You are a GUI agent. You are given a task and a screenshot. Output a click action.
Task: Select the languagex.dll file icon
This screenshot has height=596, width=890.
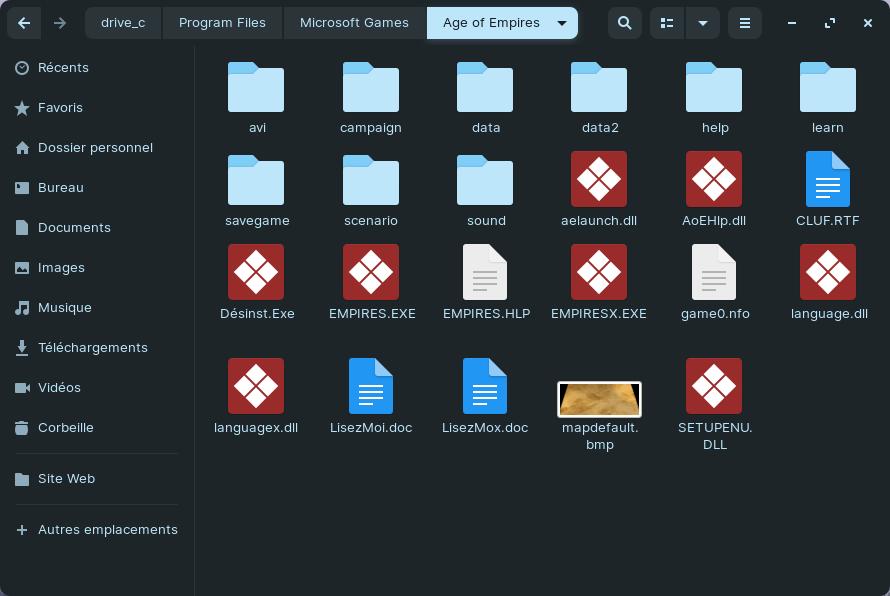pos(256,386)
